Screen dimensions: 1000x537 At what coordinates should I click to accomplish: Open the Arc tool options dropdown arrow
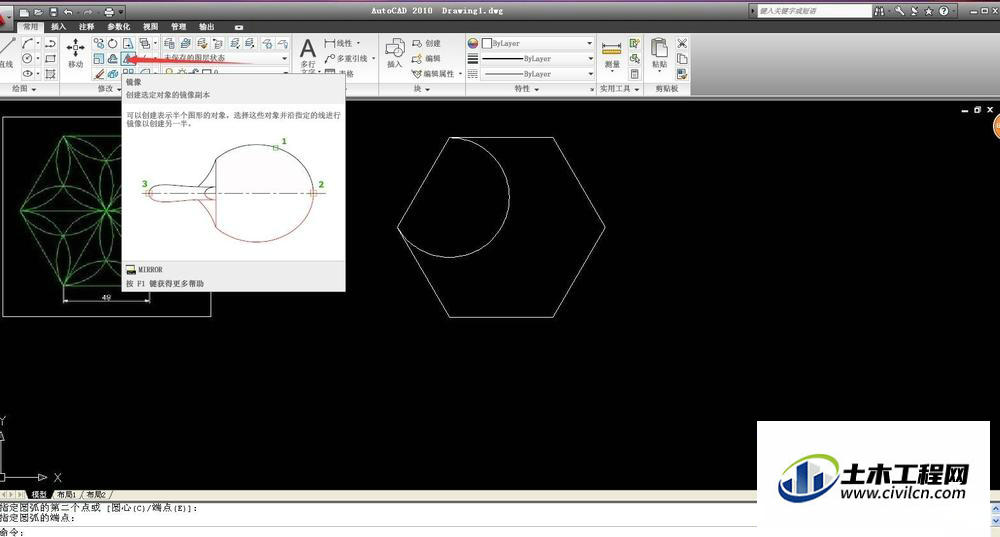pos(38,43)
